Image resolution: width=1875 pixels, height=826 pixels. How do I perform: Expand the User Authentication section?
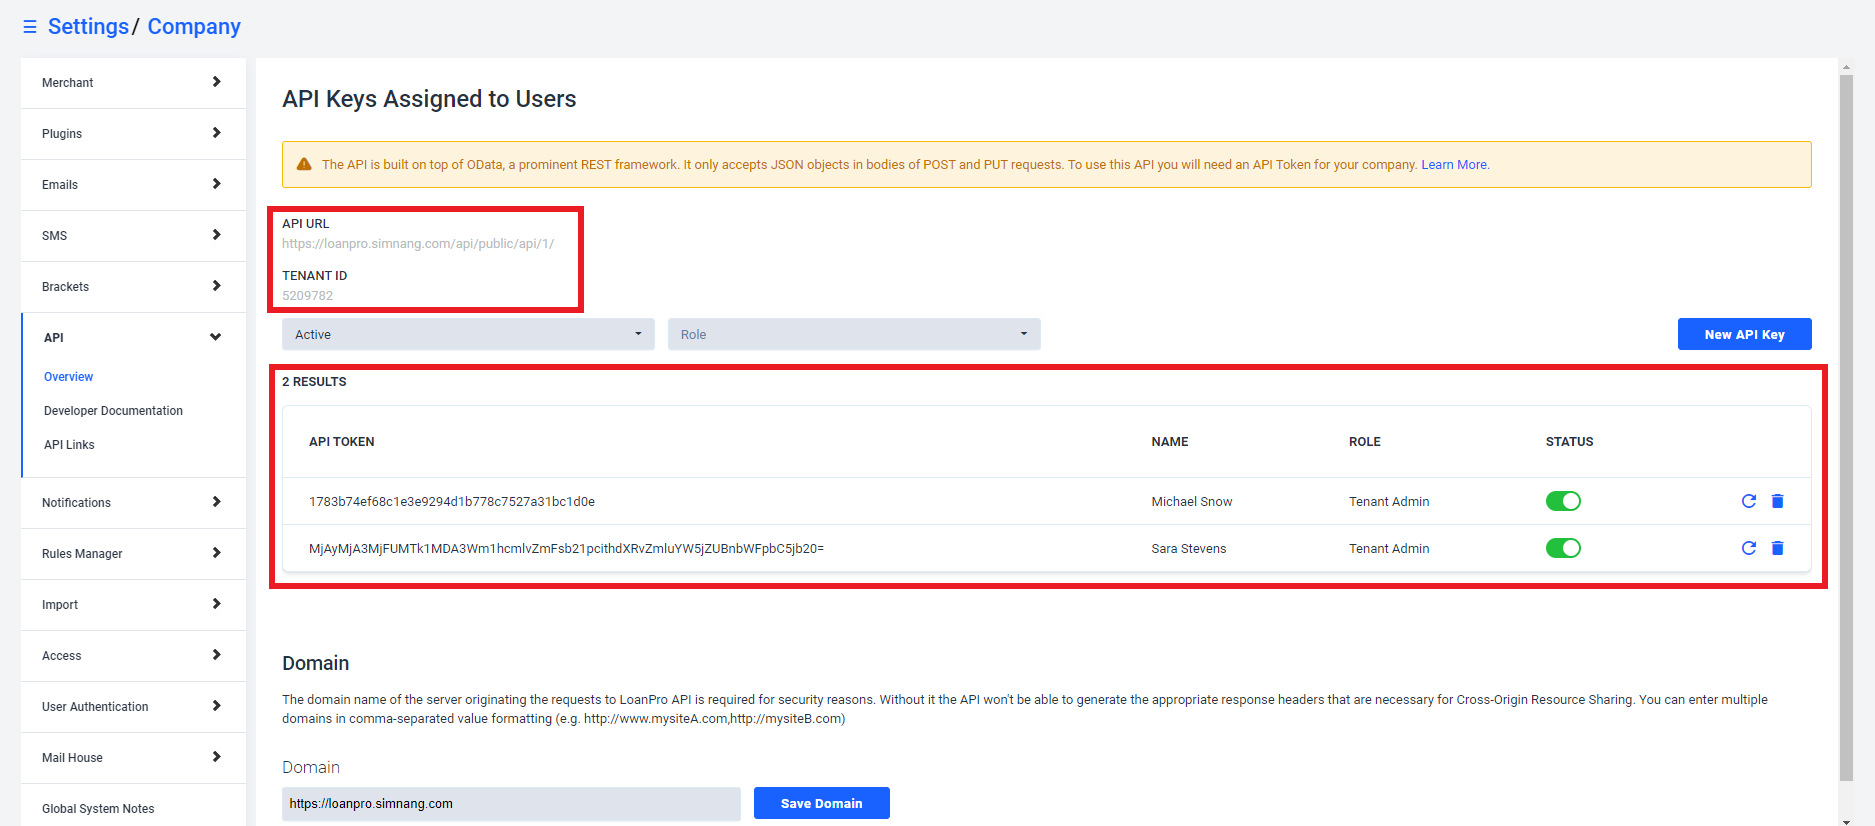coord(133,707)
